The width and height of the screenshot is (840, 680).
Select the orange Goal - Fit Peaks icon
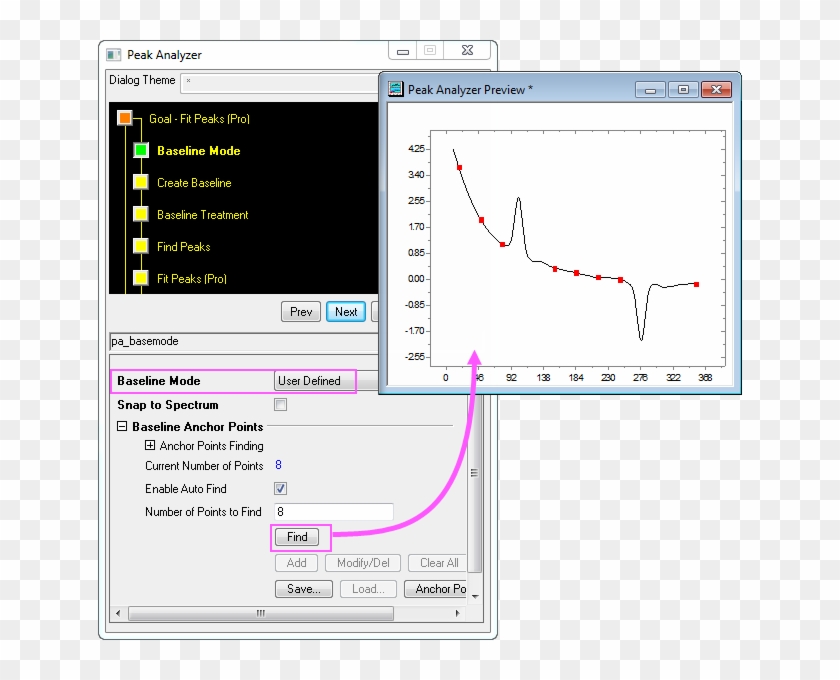click(x=125, y=118)
